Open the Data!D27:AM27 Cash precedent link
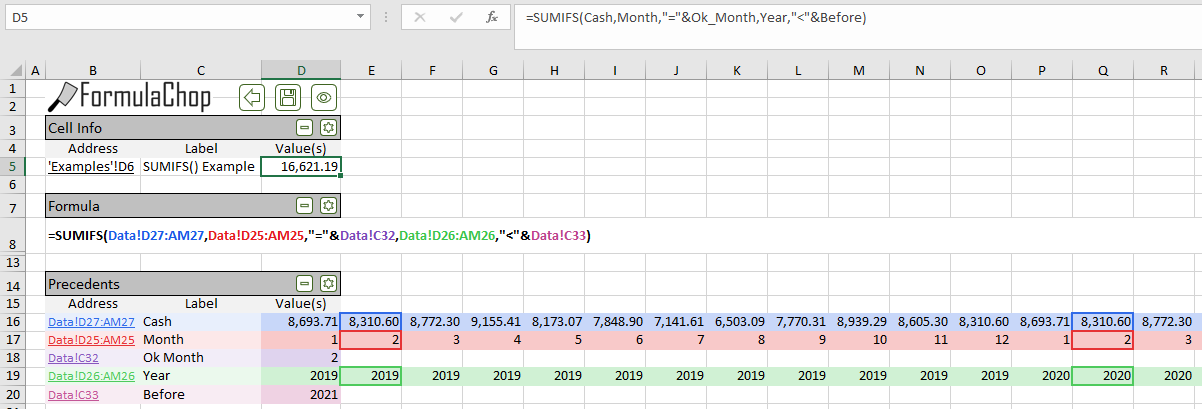Viewport: 1202px width, 409px height. click(91, 322)
